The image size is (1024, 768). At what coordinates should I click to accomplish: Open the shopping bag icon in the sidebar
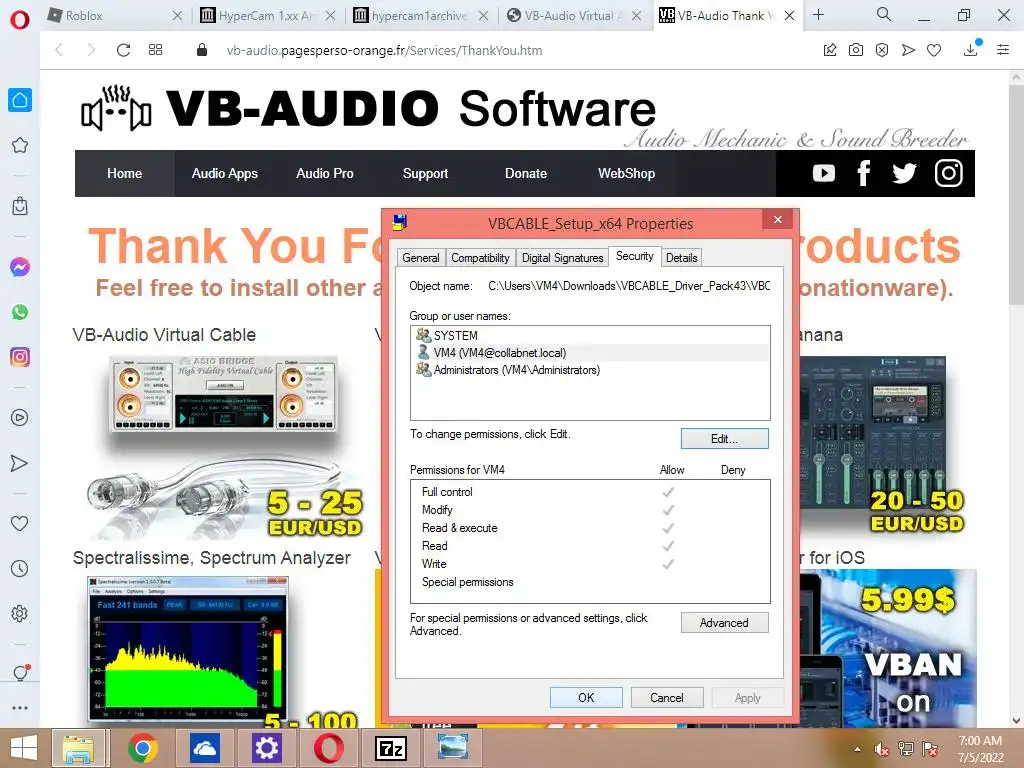[20, 206]
